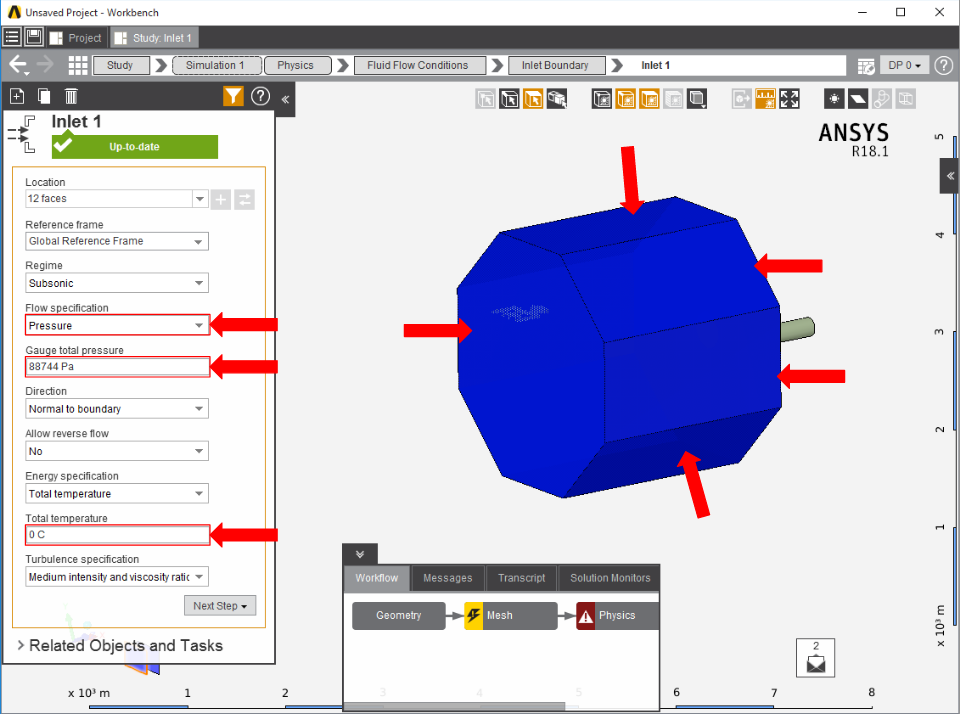
Task: Expand the right side panel chevron
Action: point(950,176)
